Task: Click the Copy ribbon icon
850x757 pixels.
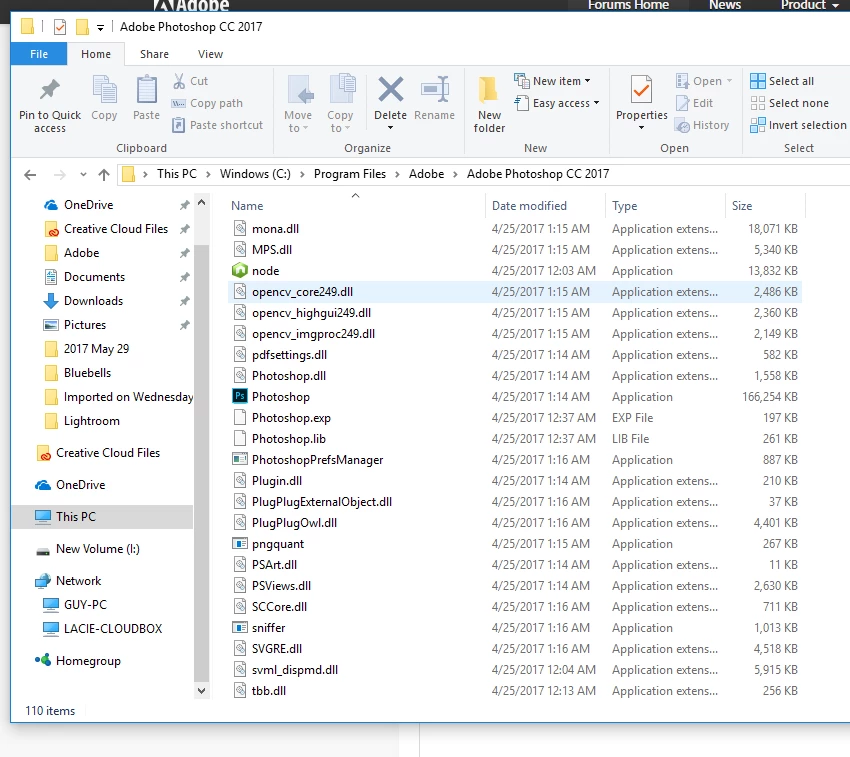Action: tap(105, 89)
